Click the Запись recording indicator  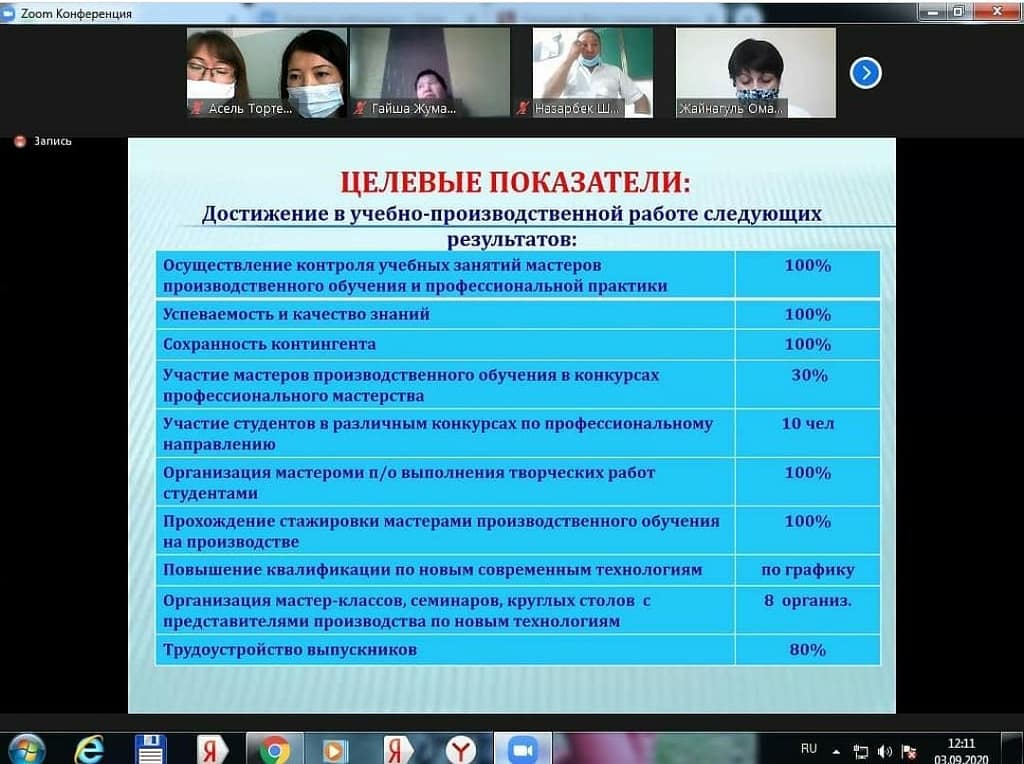click(x=44, y=142)
